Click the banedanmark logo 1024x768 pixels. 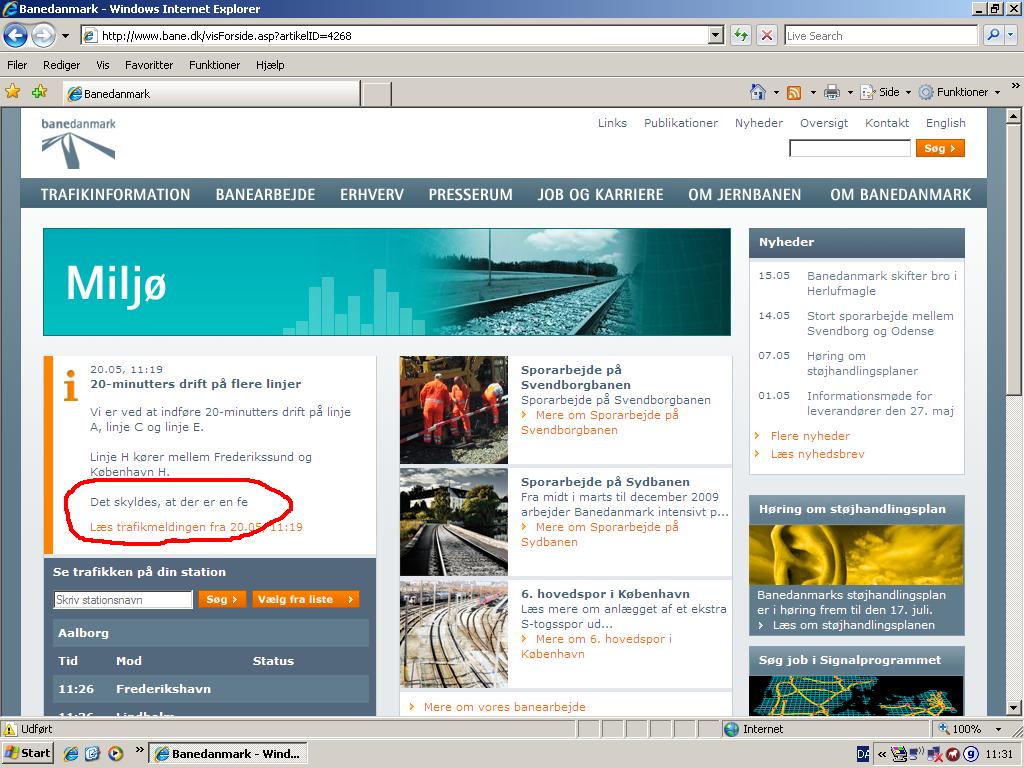(x=78, y=143)
